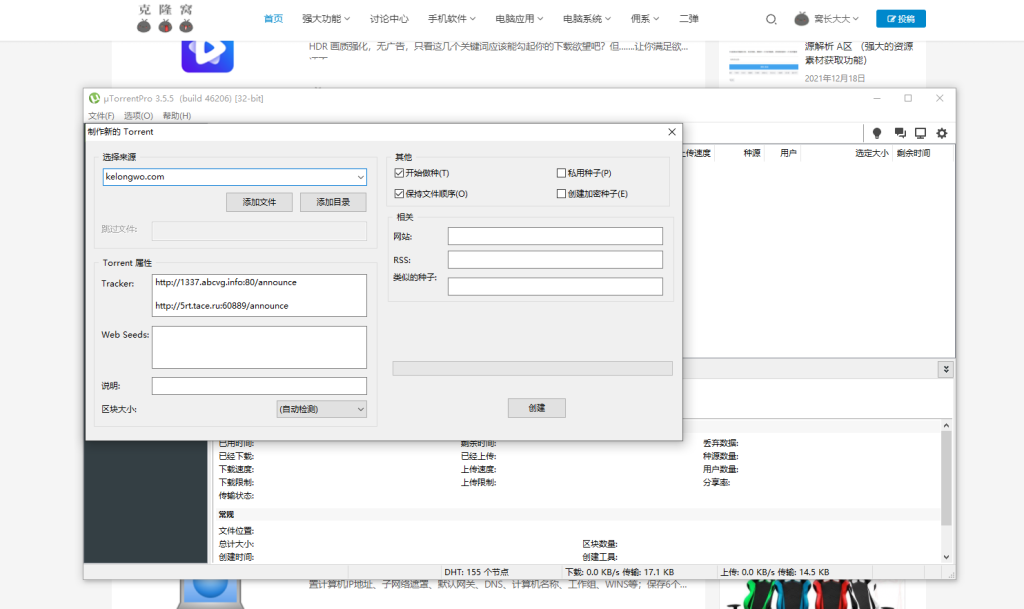Open the website search icon
The width and height of the screenshot is (1024, 609).
pos(771,19)
